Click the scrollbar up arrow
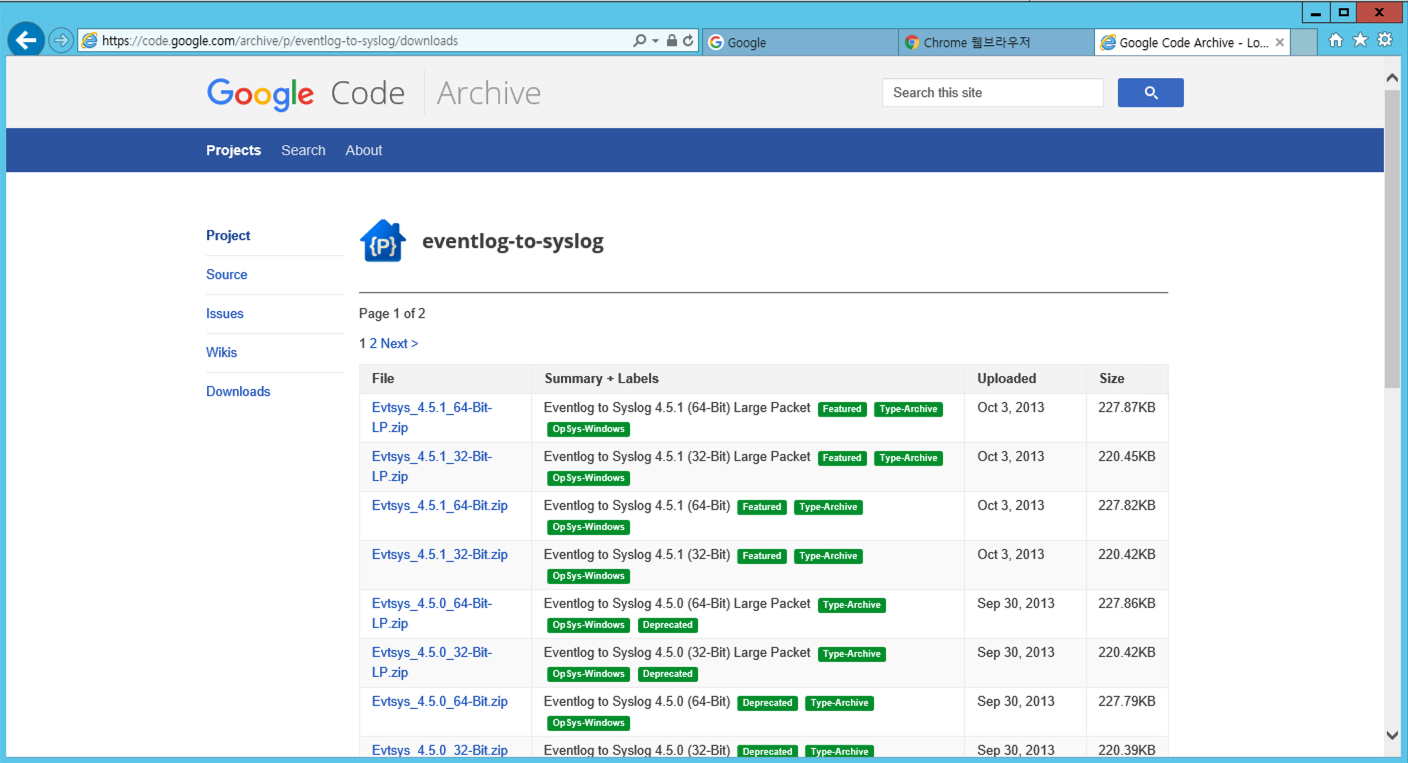 click(x=1392, y=76)
